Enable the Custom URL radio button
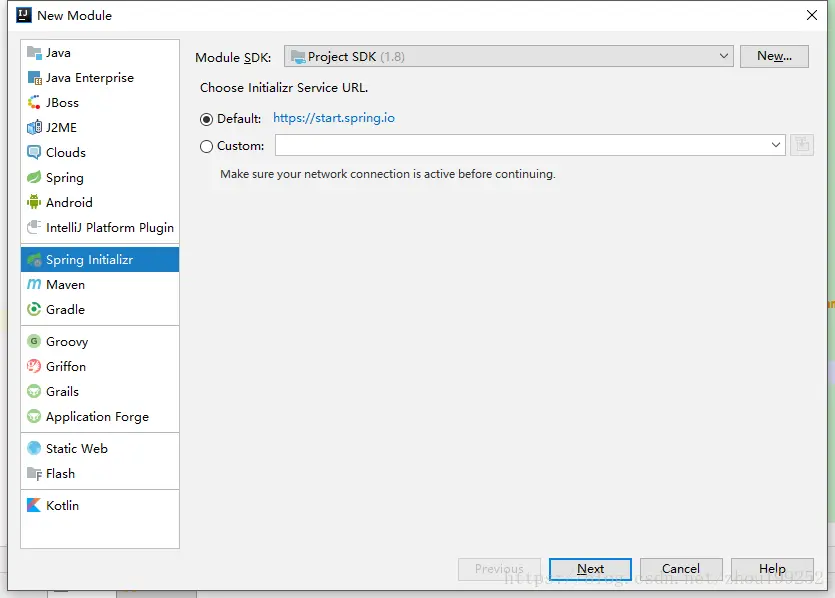This screenshot has height=598, width=835. point(207,146)
